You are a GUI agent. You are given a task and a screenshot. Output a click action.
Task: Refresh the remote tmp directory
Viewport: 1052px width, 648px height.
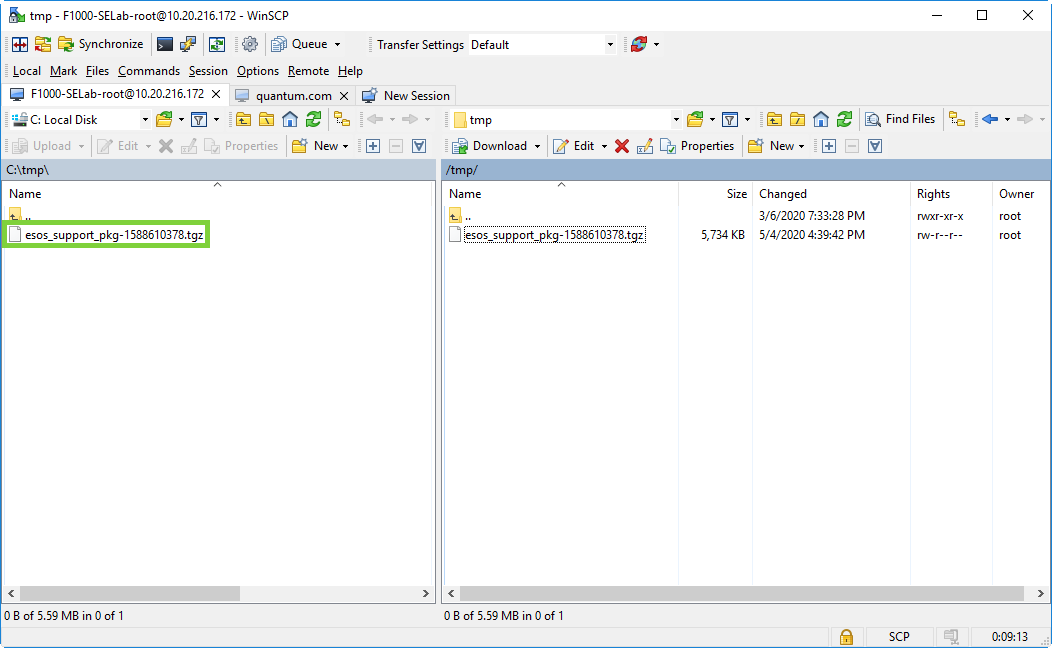click(x=845, y=119)
